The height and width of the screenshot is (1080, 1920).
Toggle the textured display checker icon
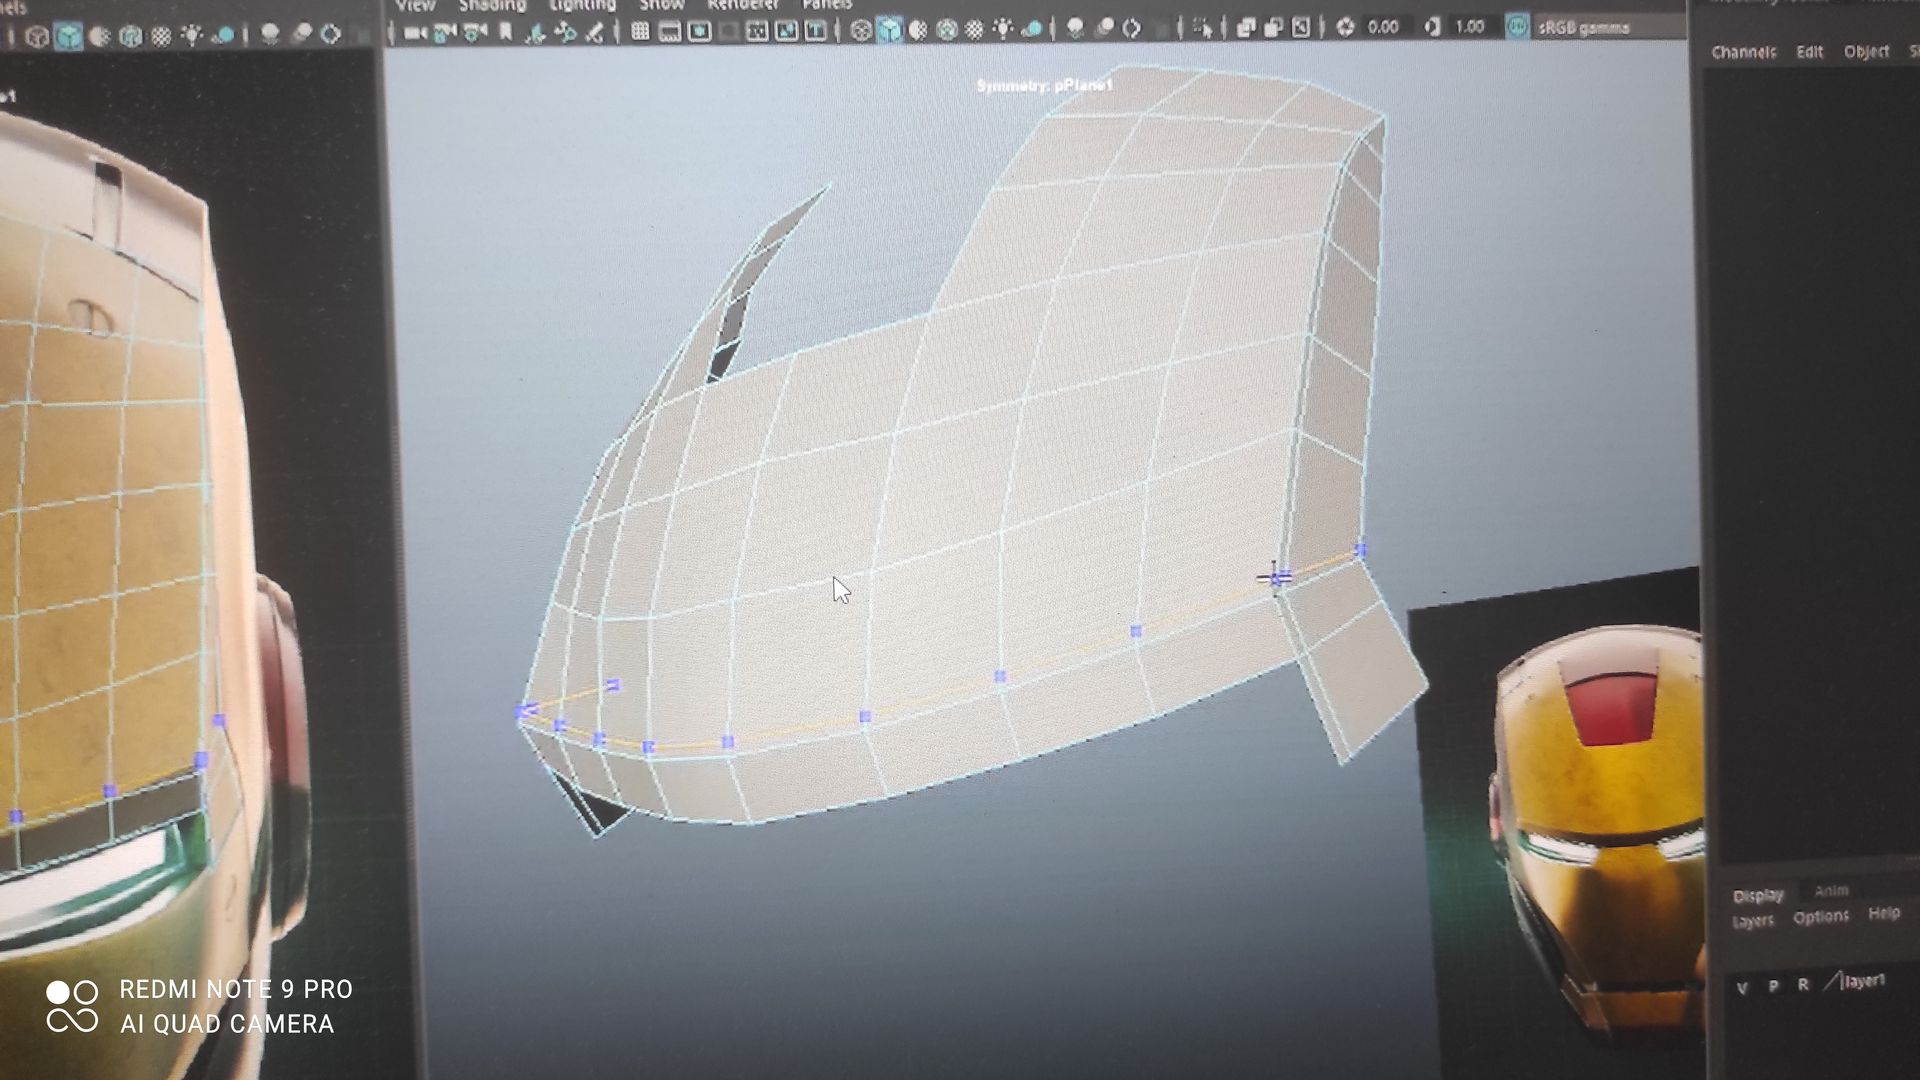[x=974, y=30]
